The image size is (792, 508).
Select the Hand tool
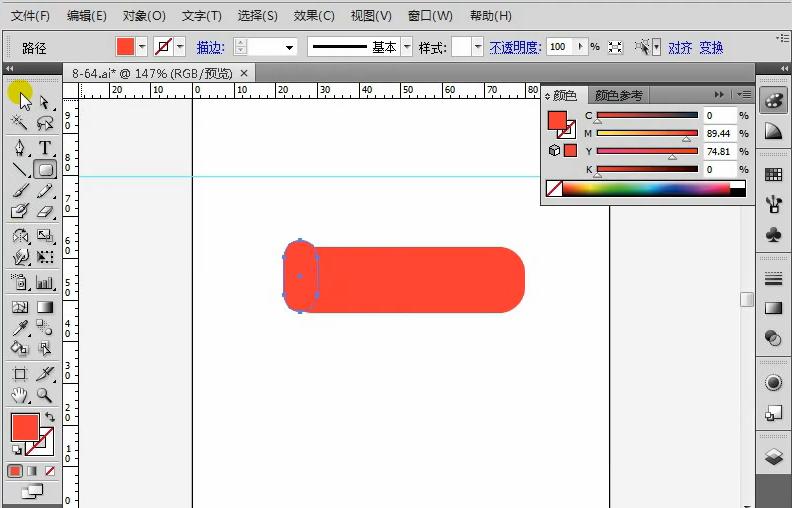pyautogui.click(x=19, y=396)
